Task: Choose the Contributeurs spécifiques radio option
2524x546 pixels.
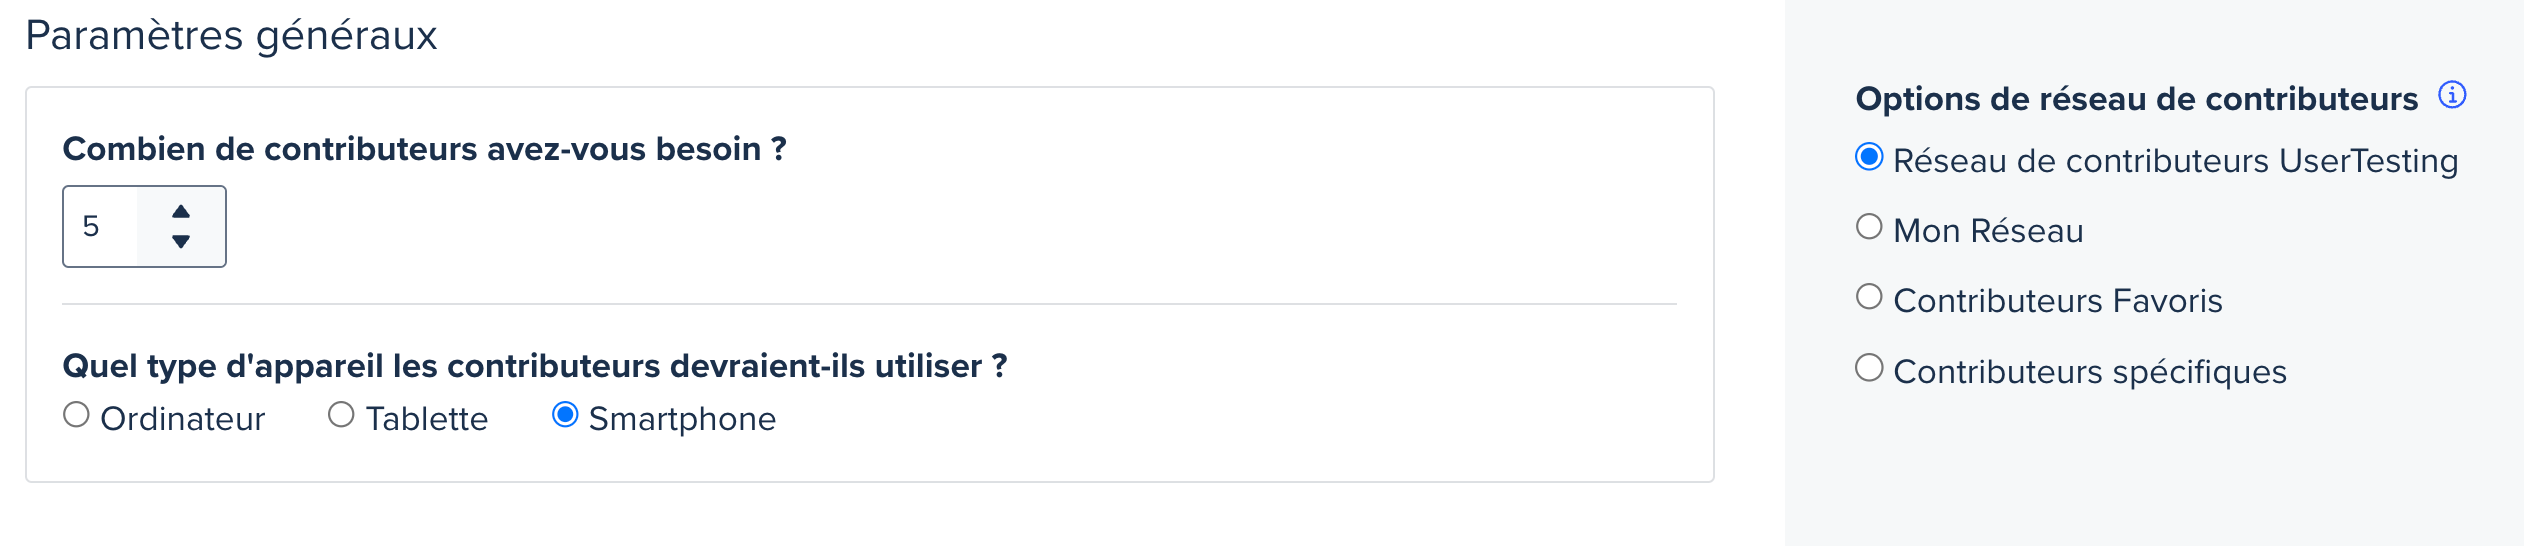Action: [1869, 368]
